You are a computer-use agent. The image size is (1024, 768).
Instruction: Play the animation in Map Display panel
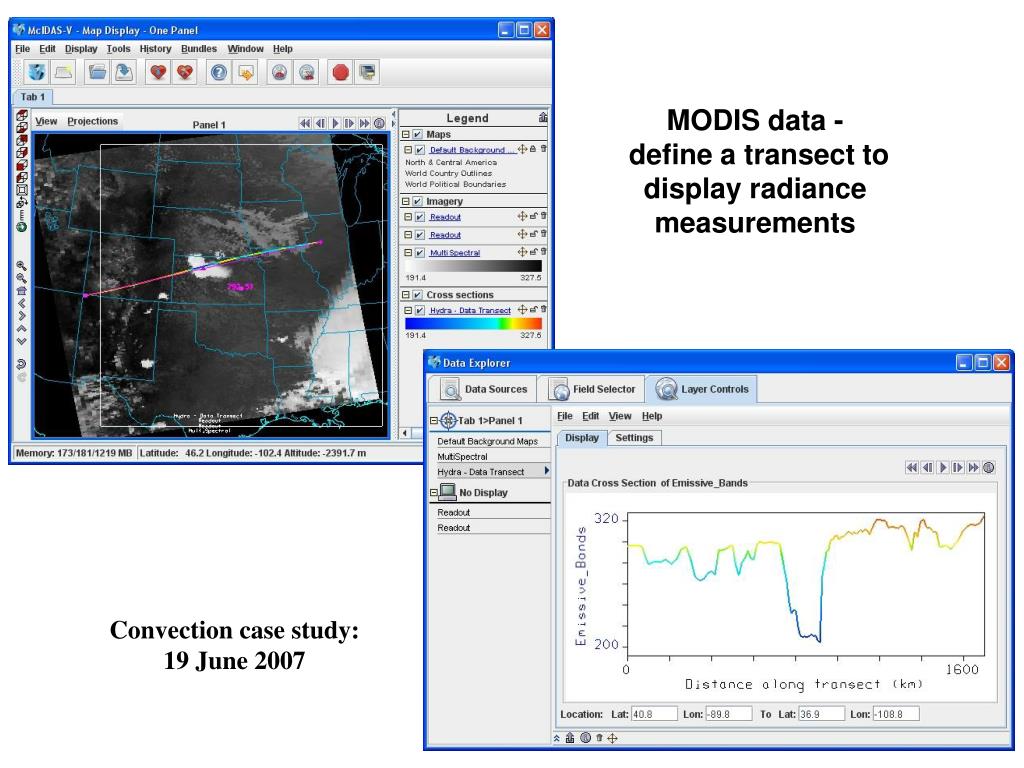(x=336, y=123)
